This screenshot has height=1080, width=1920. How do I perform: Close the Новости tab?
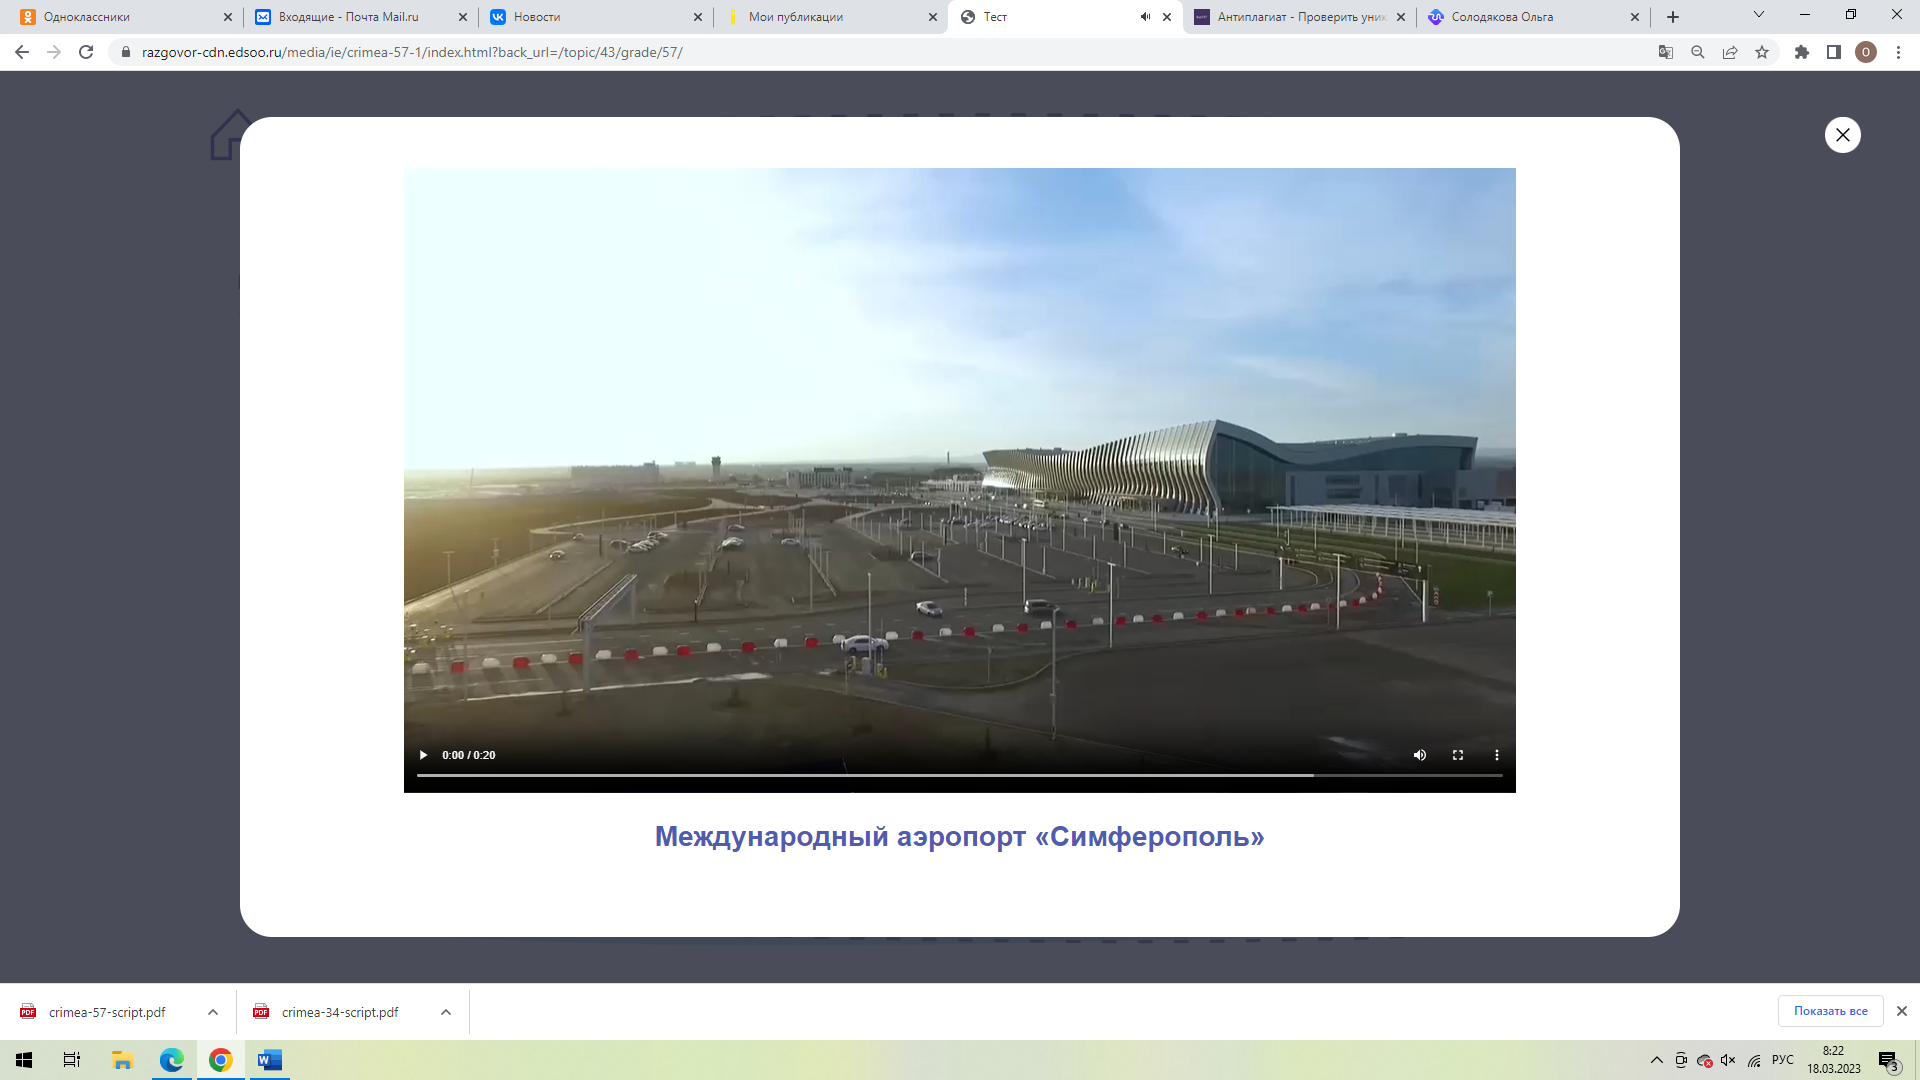click(x=698, y=17)
